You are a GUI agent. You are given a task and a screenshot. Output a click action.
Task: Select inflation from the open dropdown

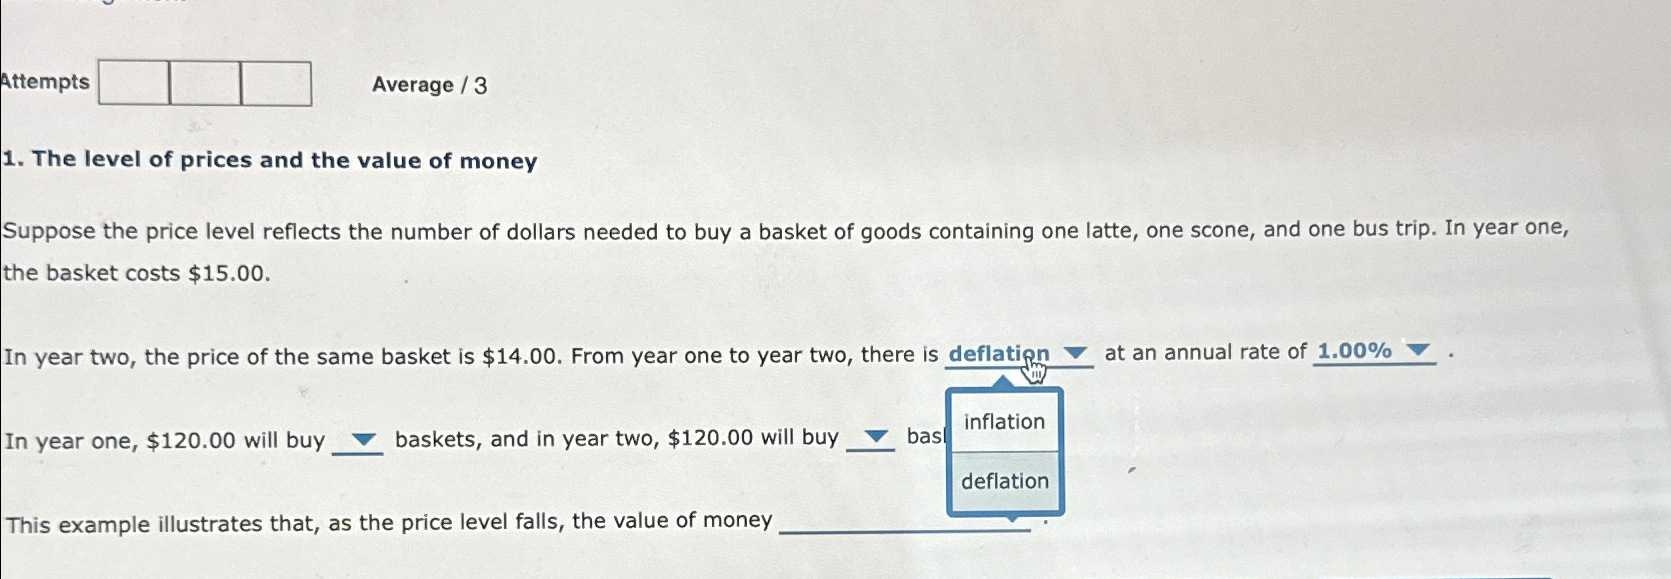click(x=1003, y=422)
